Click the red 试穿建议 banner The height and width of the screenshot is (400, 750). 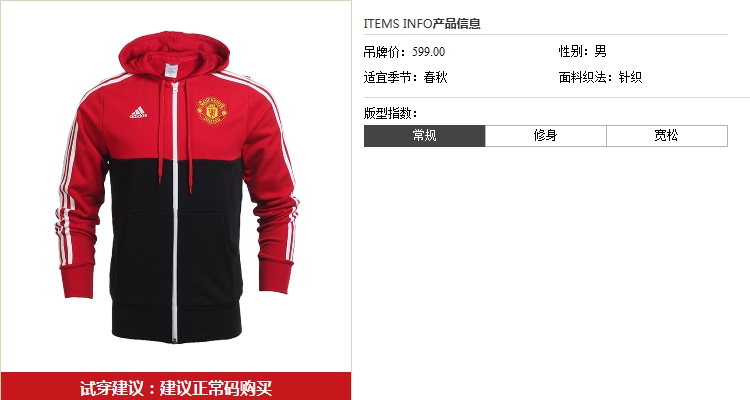(x=176, y=387)
